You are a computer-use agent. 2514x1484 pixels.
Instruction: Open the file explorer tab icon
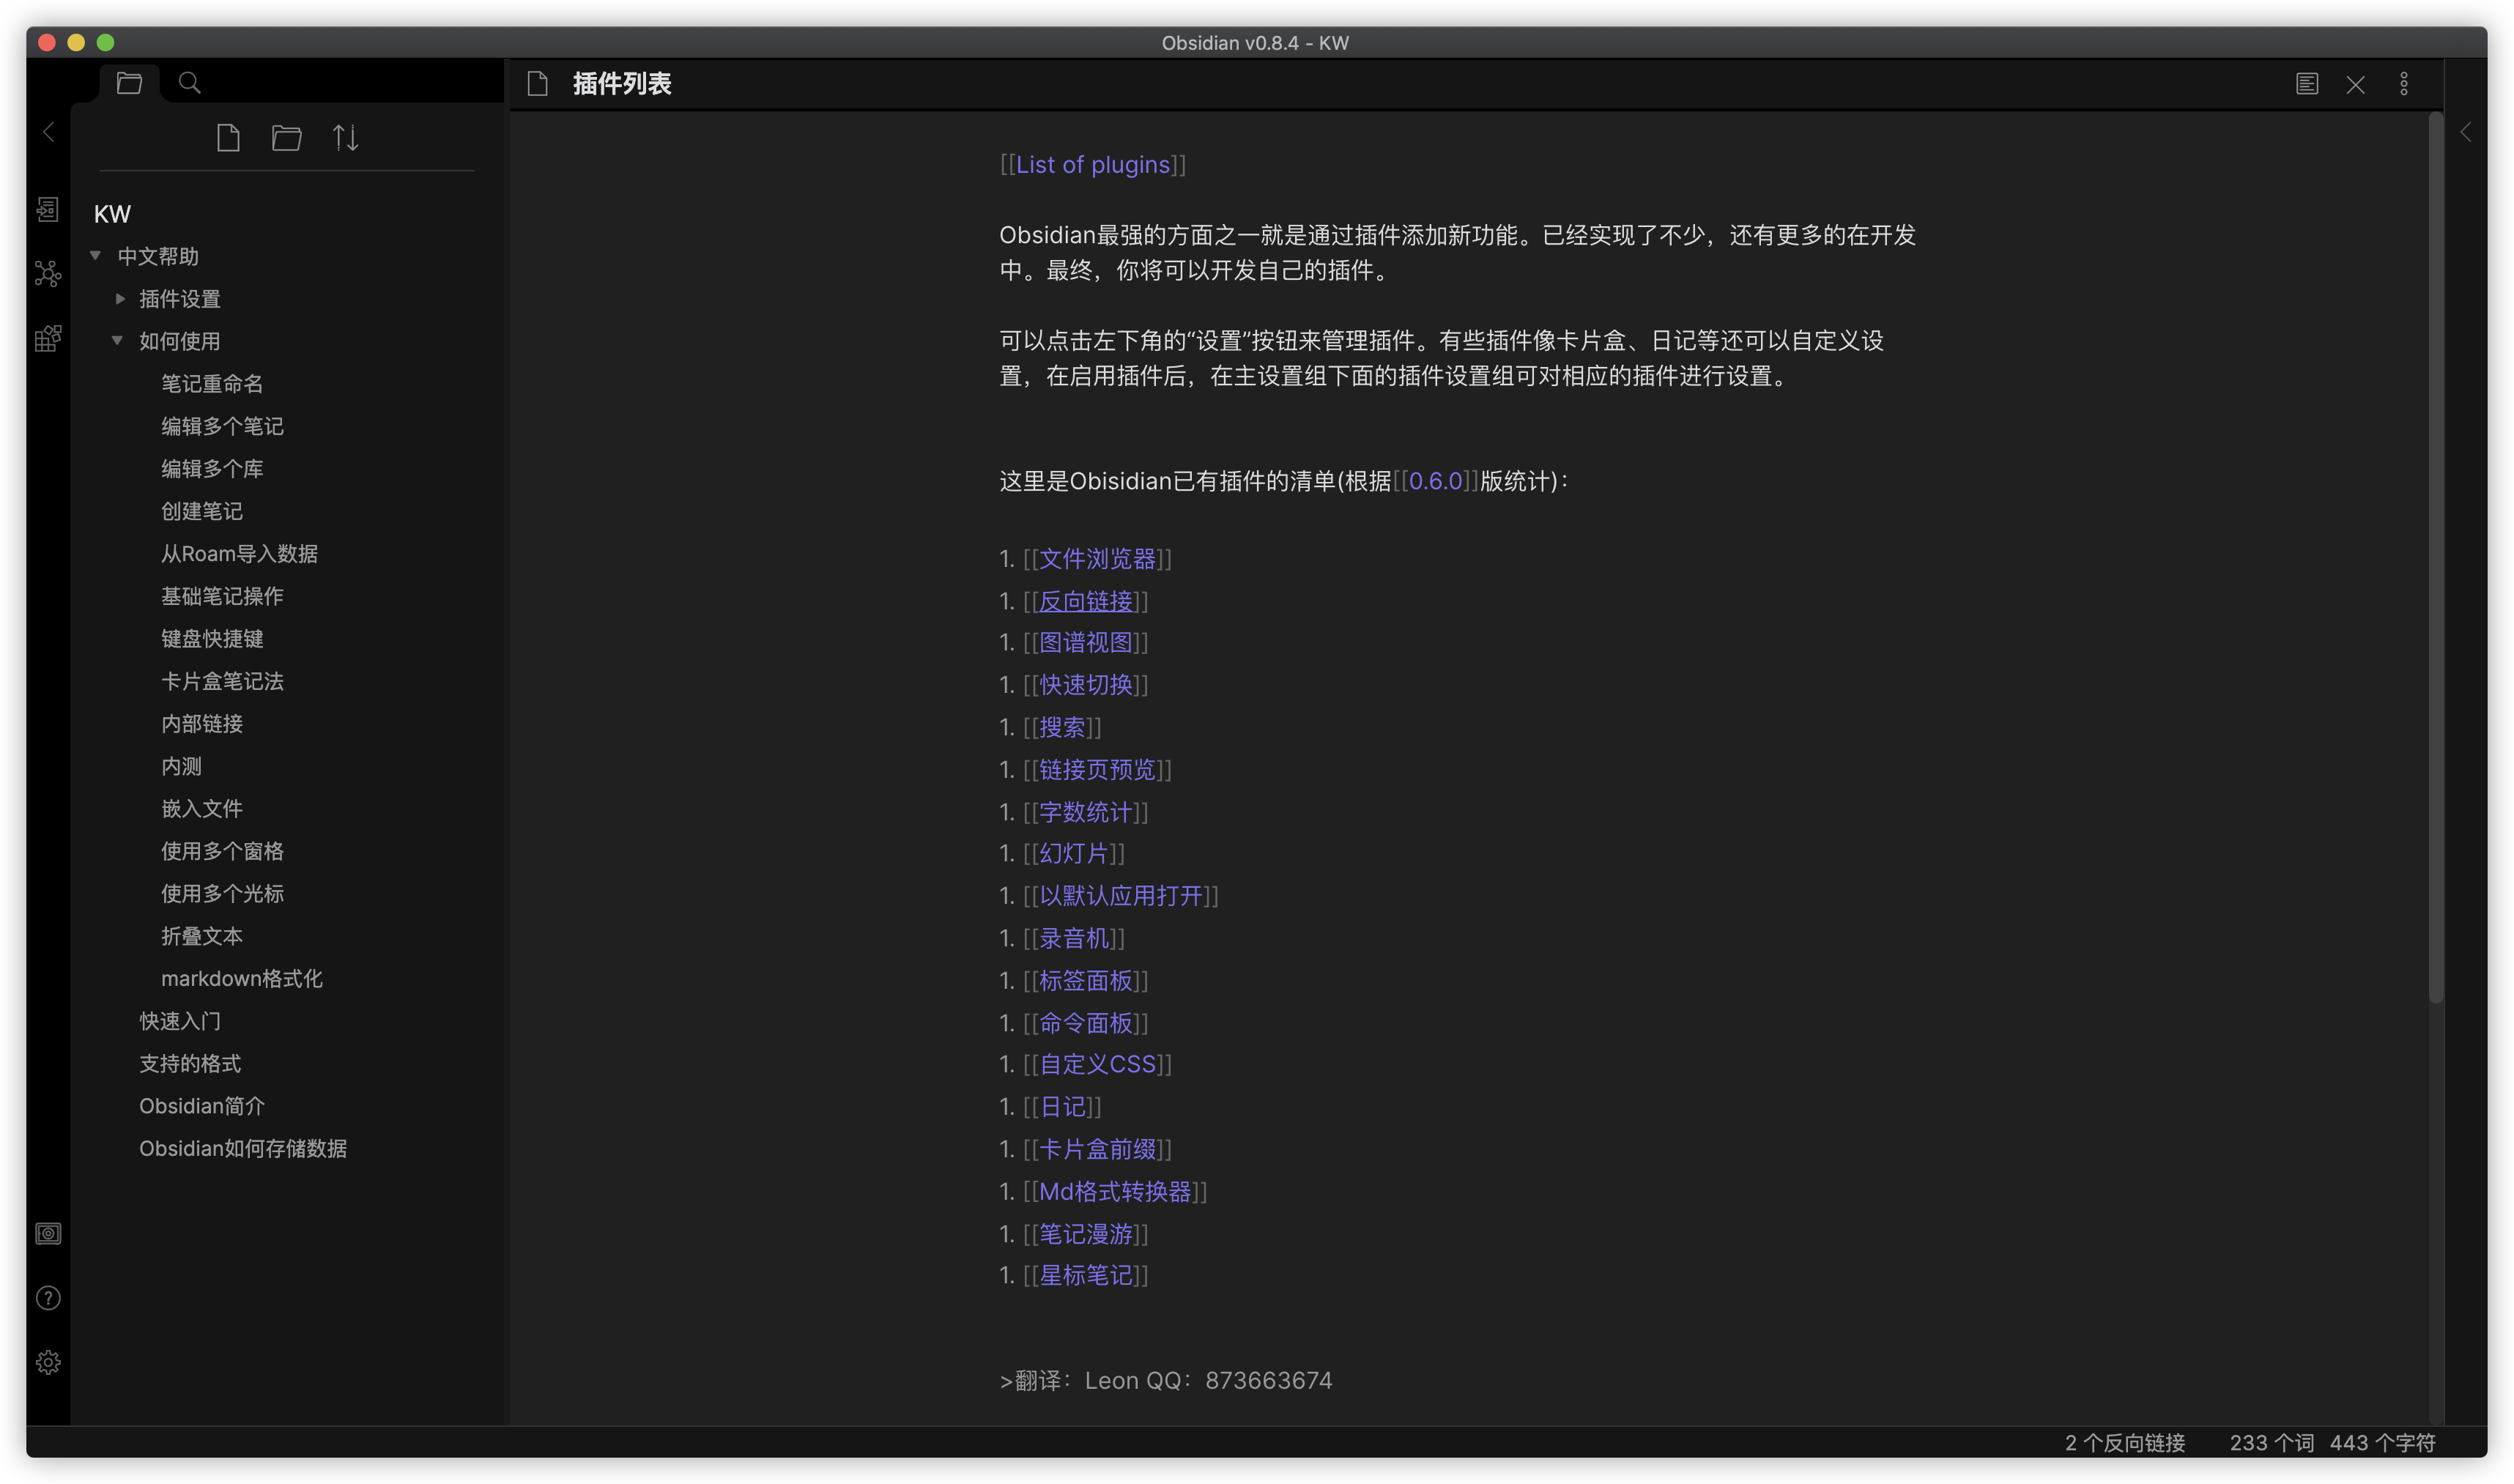(129, 83)
